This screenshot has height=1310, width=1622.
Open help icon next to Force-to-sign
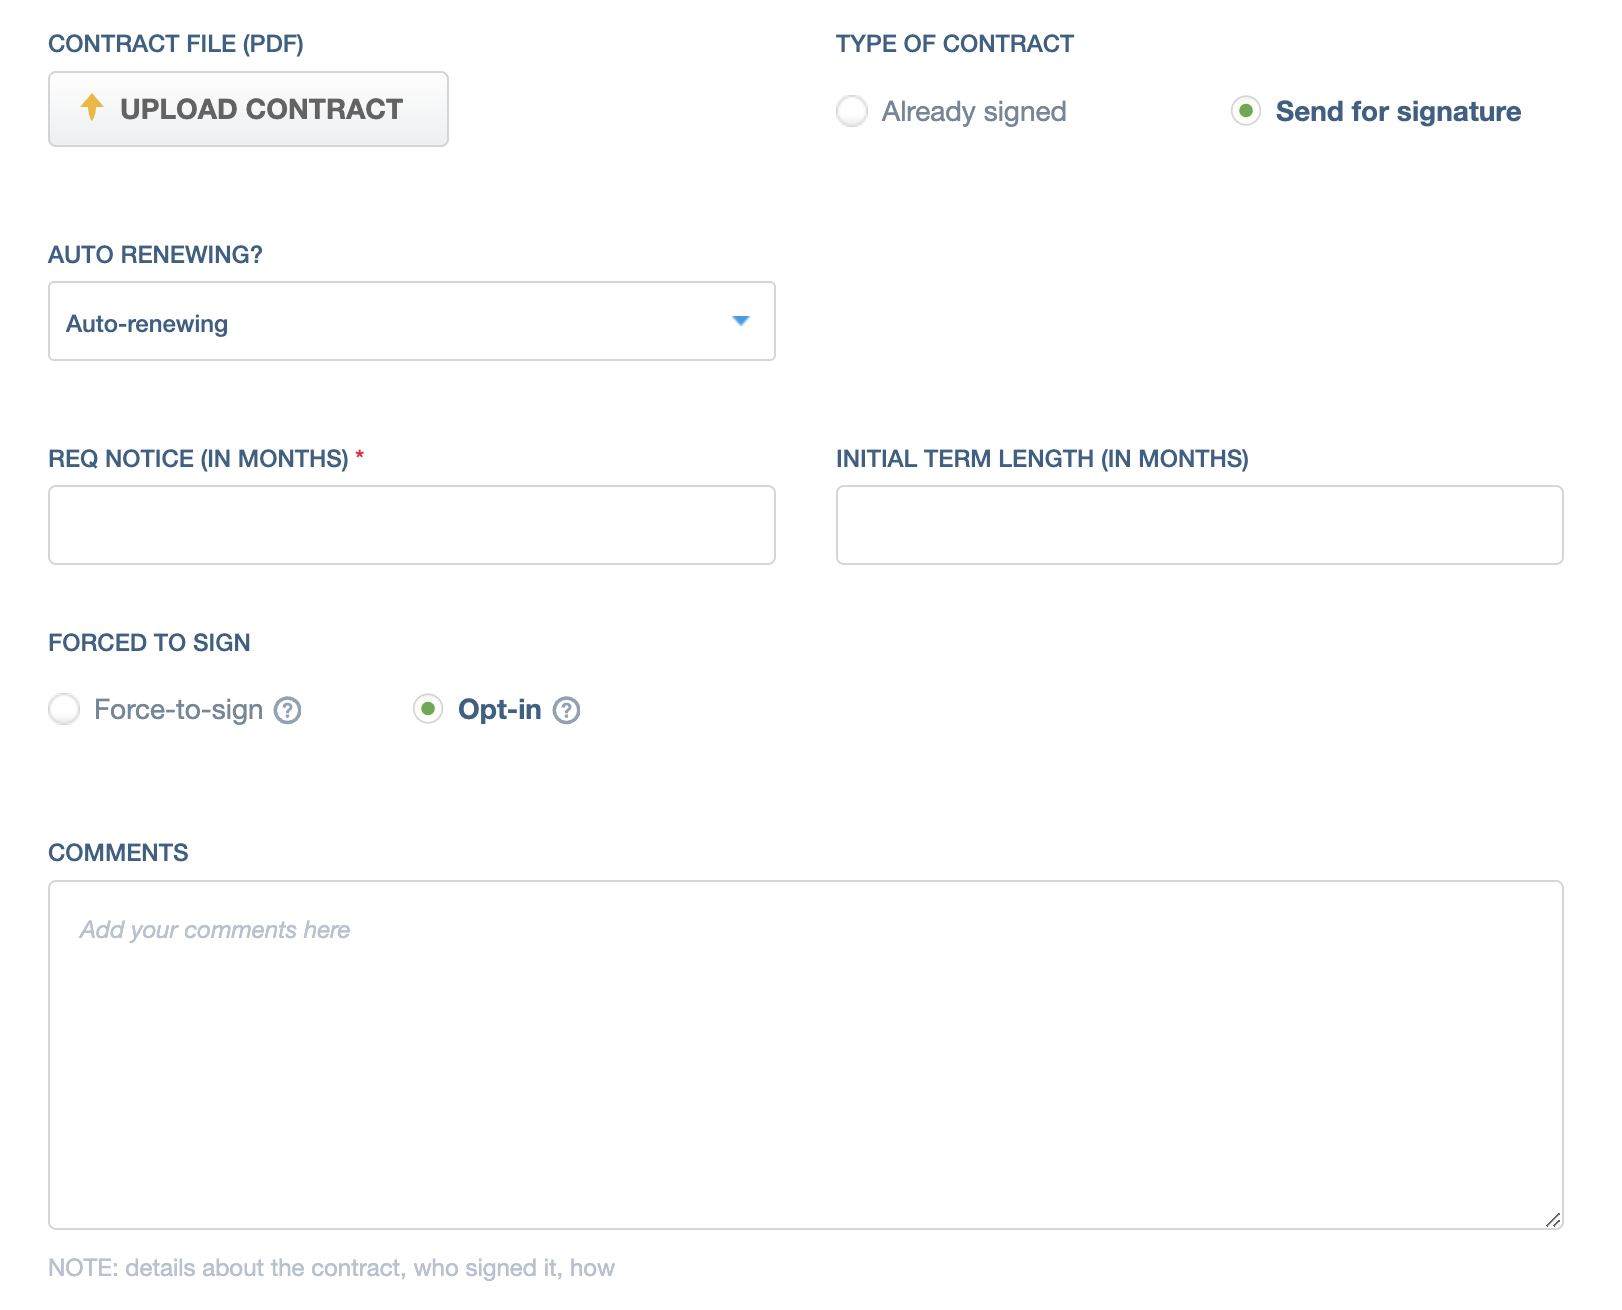[288, 710]
